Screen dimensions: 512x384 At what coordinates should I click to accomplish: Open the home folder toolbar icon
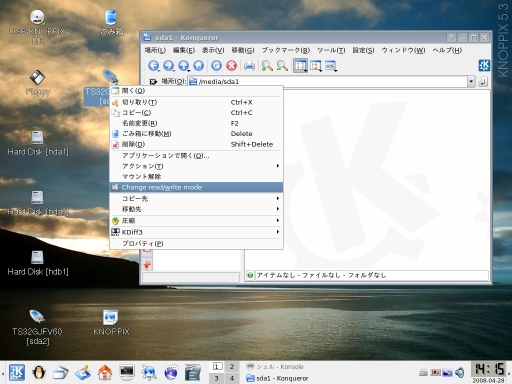pyautogui.click(x=199, y=65)
